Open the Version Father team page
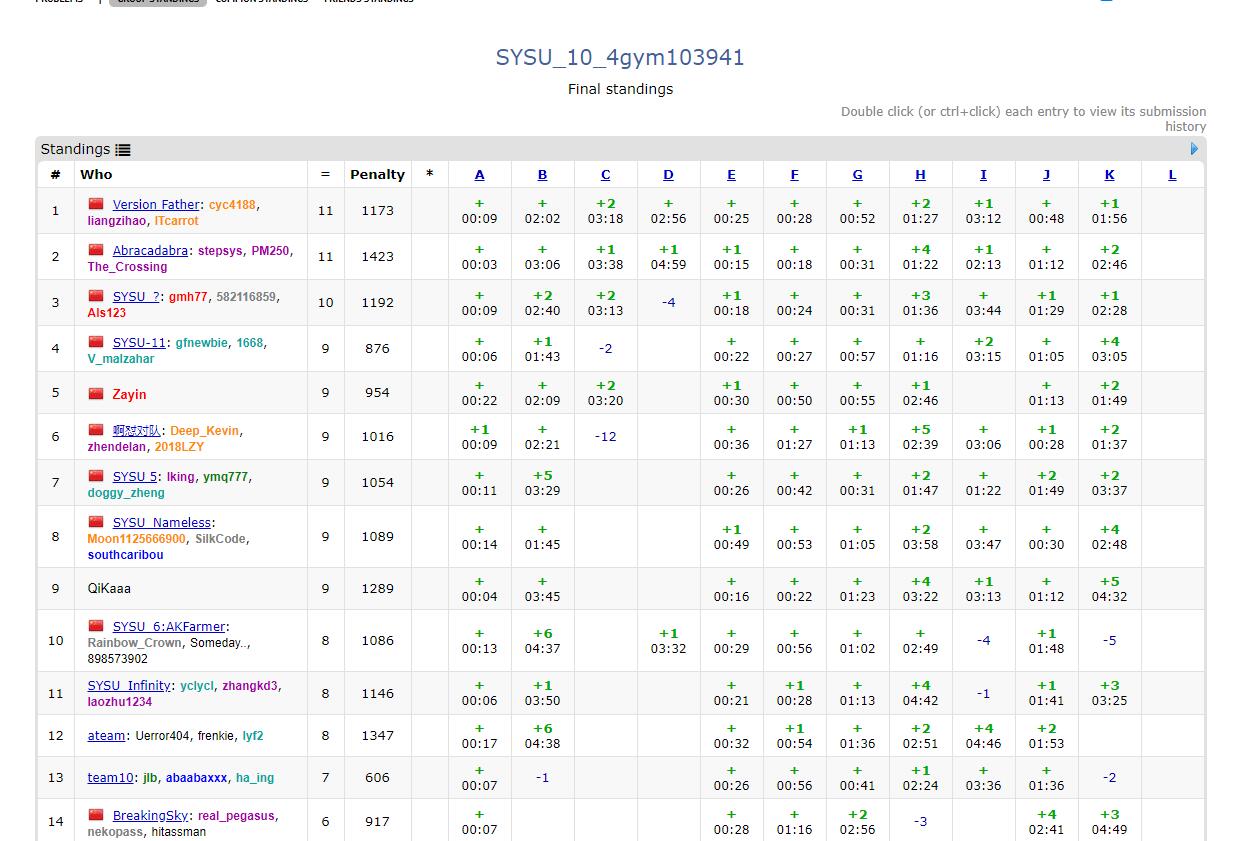Viewport: 1240px width, 841px height. tap(156, 205)
